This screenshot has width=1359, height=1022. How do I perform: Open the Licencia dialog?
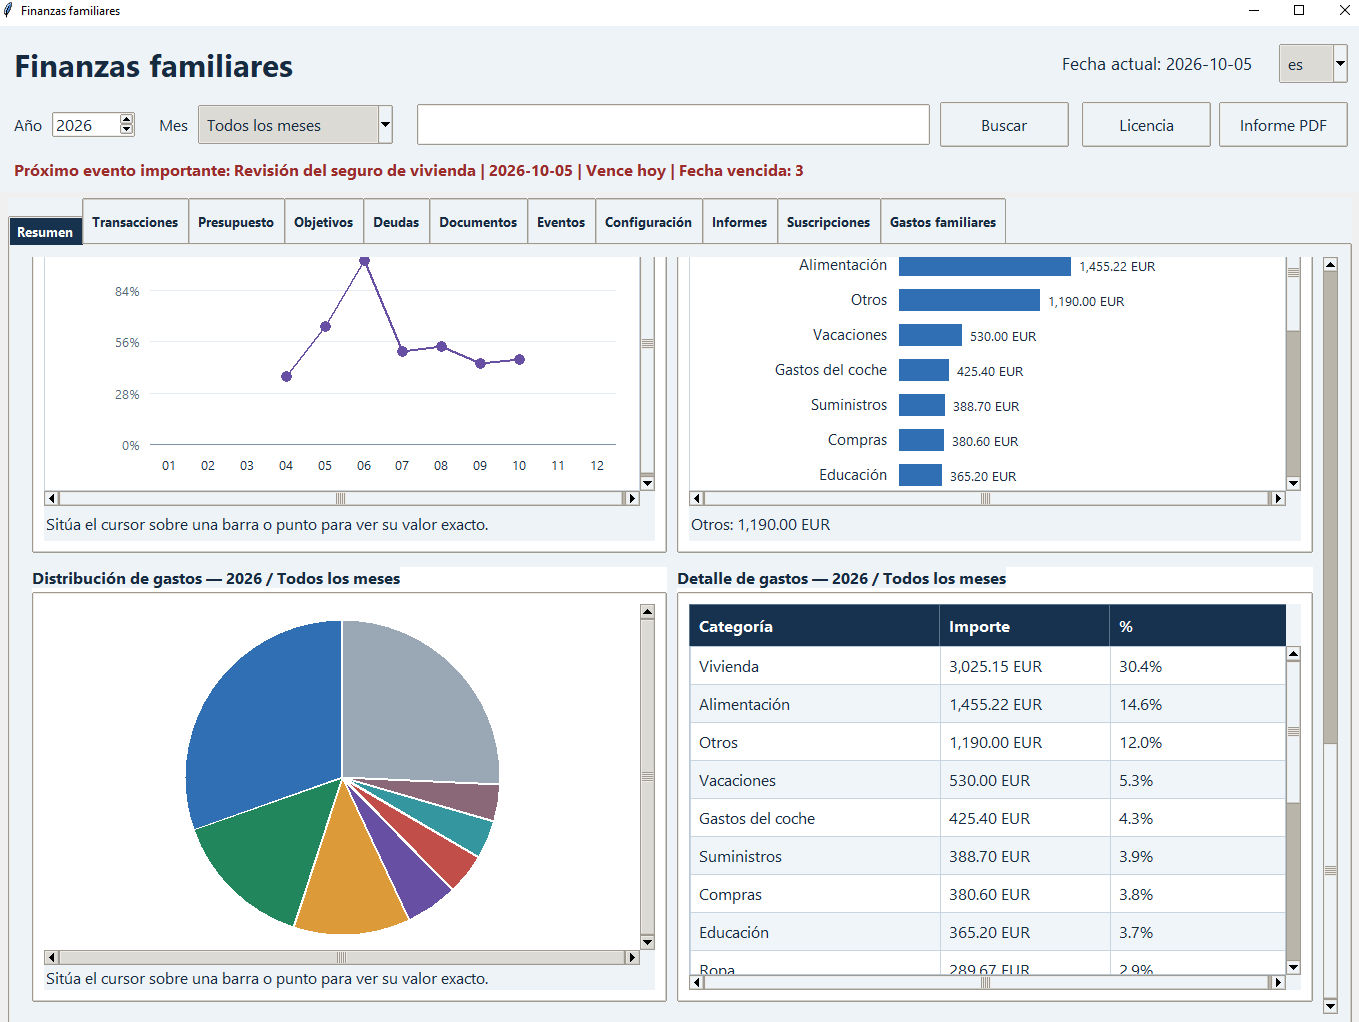[1146, 125]
